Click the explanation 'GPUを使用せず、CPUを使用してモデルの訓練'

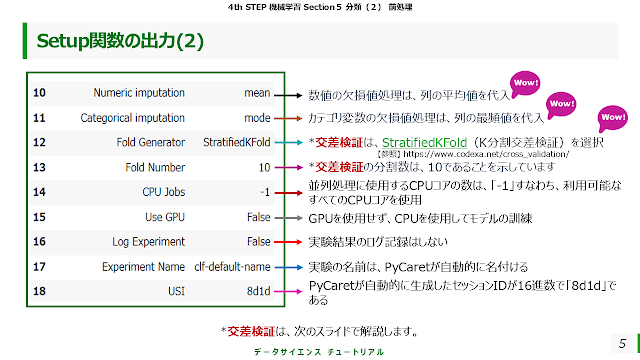(x=420, y=219)
